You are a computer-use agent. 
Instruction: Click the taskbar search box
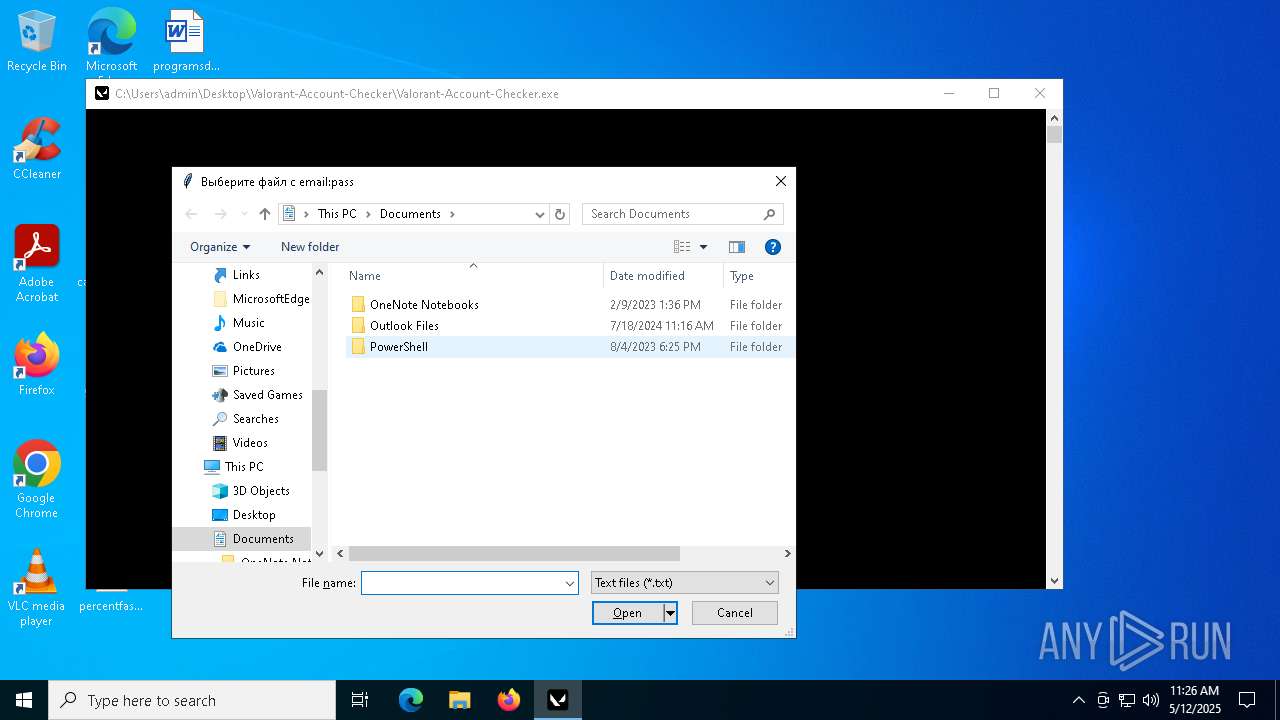(x=192, y=700)
